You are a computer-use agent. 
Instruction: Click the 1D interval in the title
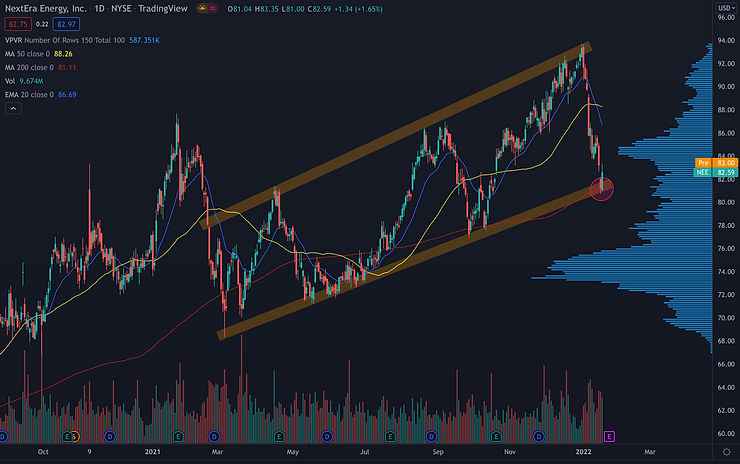coord(100,8)
